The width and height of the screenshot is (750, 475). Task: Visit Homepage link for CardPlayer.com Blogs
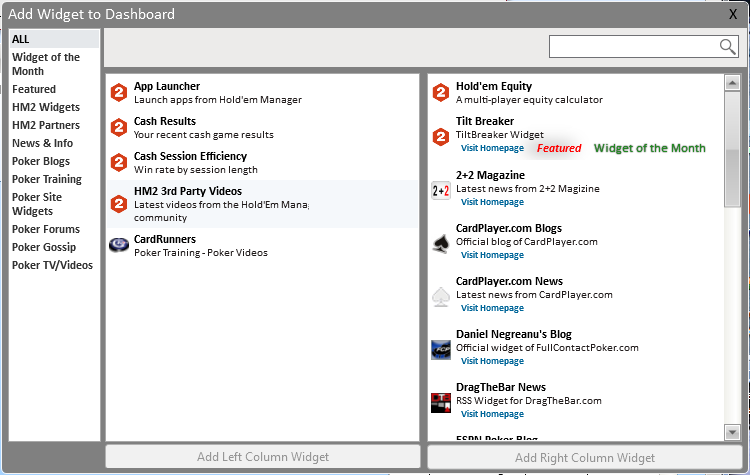pyautogui.click(x=492, y=255)
